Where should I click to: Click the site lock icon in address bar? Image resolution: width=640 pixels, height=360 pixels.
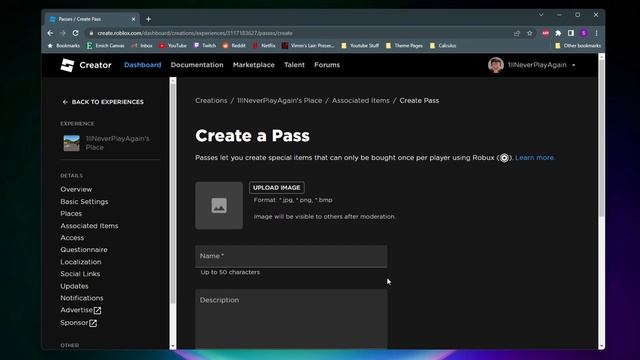pos(91,33)
